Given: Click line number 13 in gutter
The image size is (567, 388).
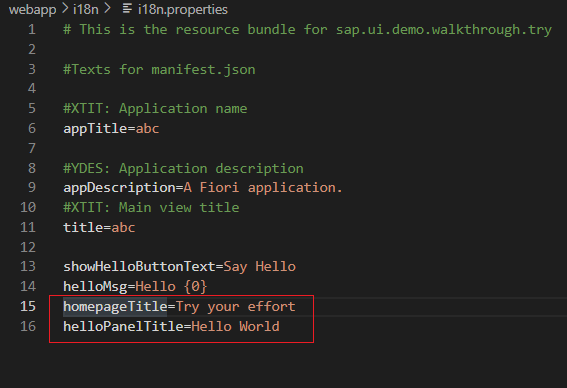Looking at the screenshot, I should click(28, 266).
